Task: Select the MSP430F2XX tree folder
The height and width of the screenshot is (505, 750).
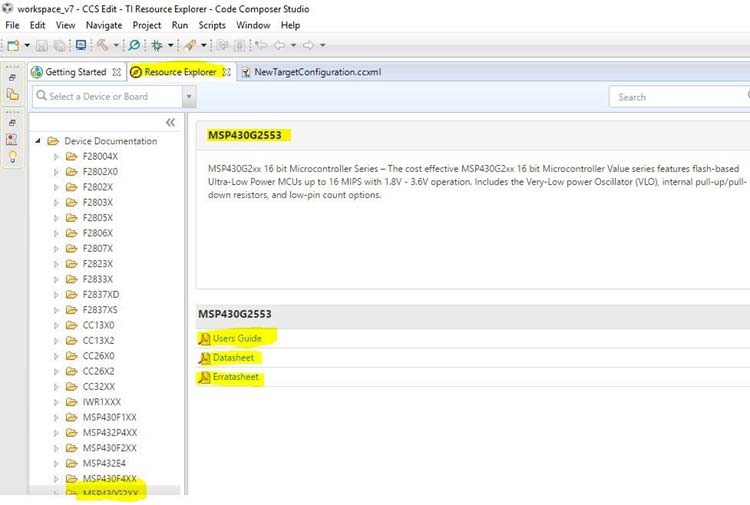Action: tap(110, 448)
